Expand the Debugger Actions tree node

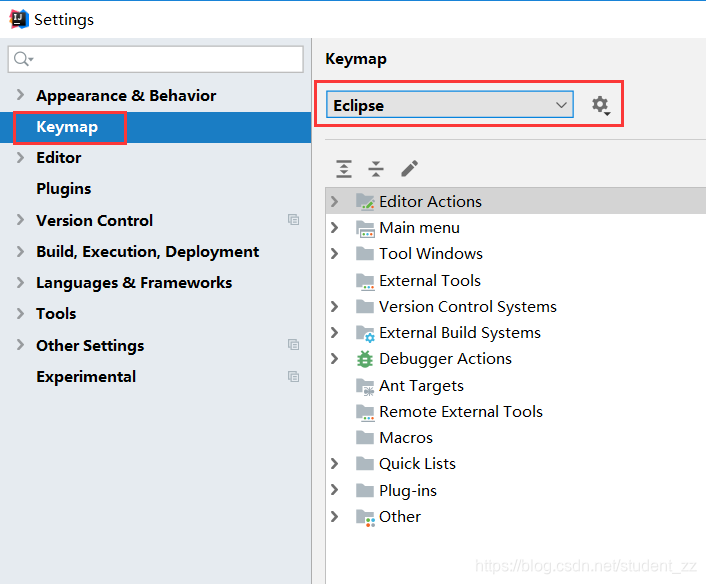point(334,359)
